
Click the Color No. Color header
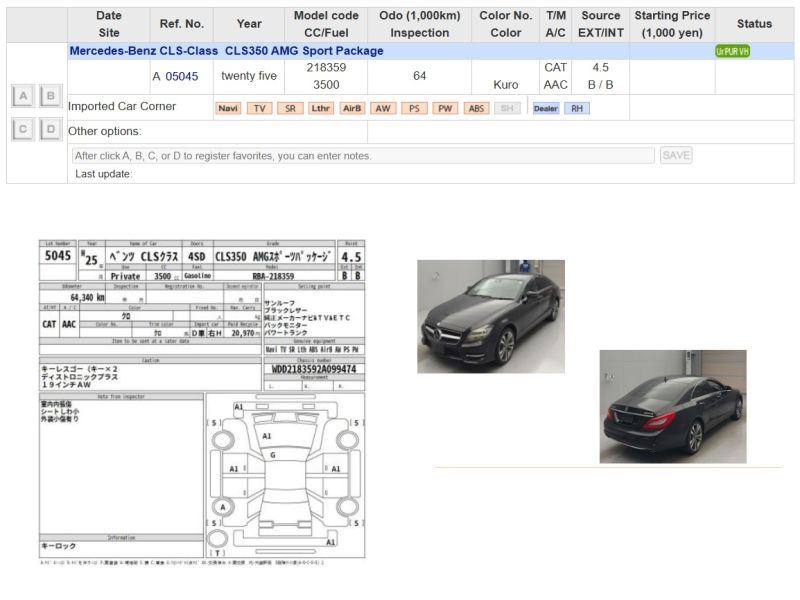[506, 24]
